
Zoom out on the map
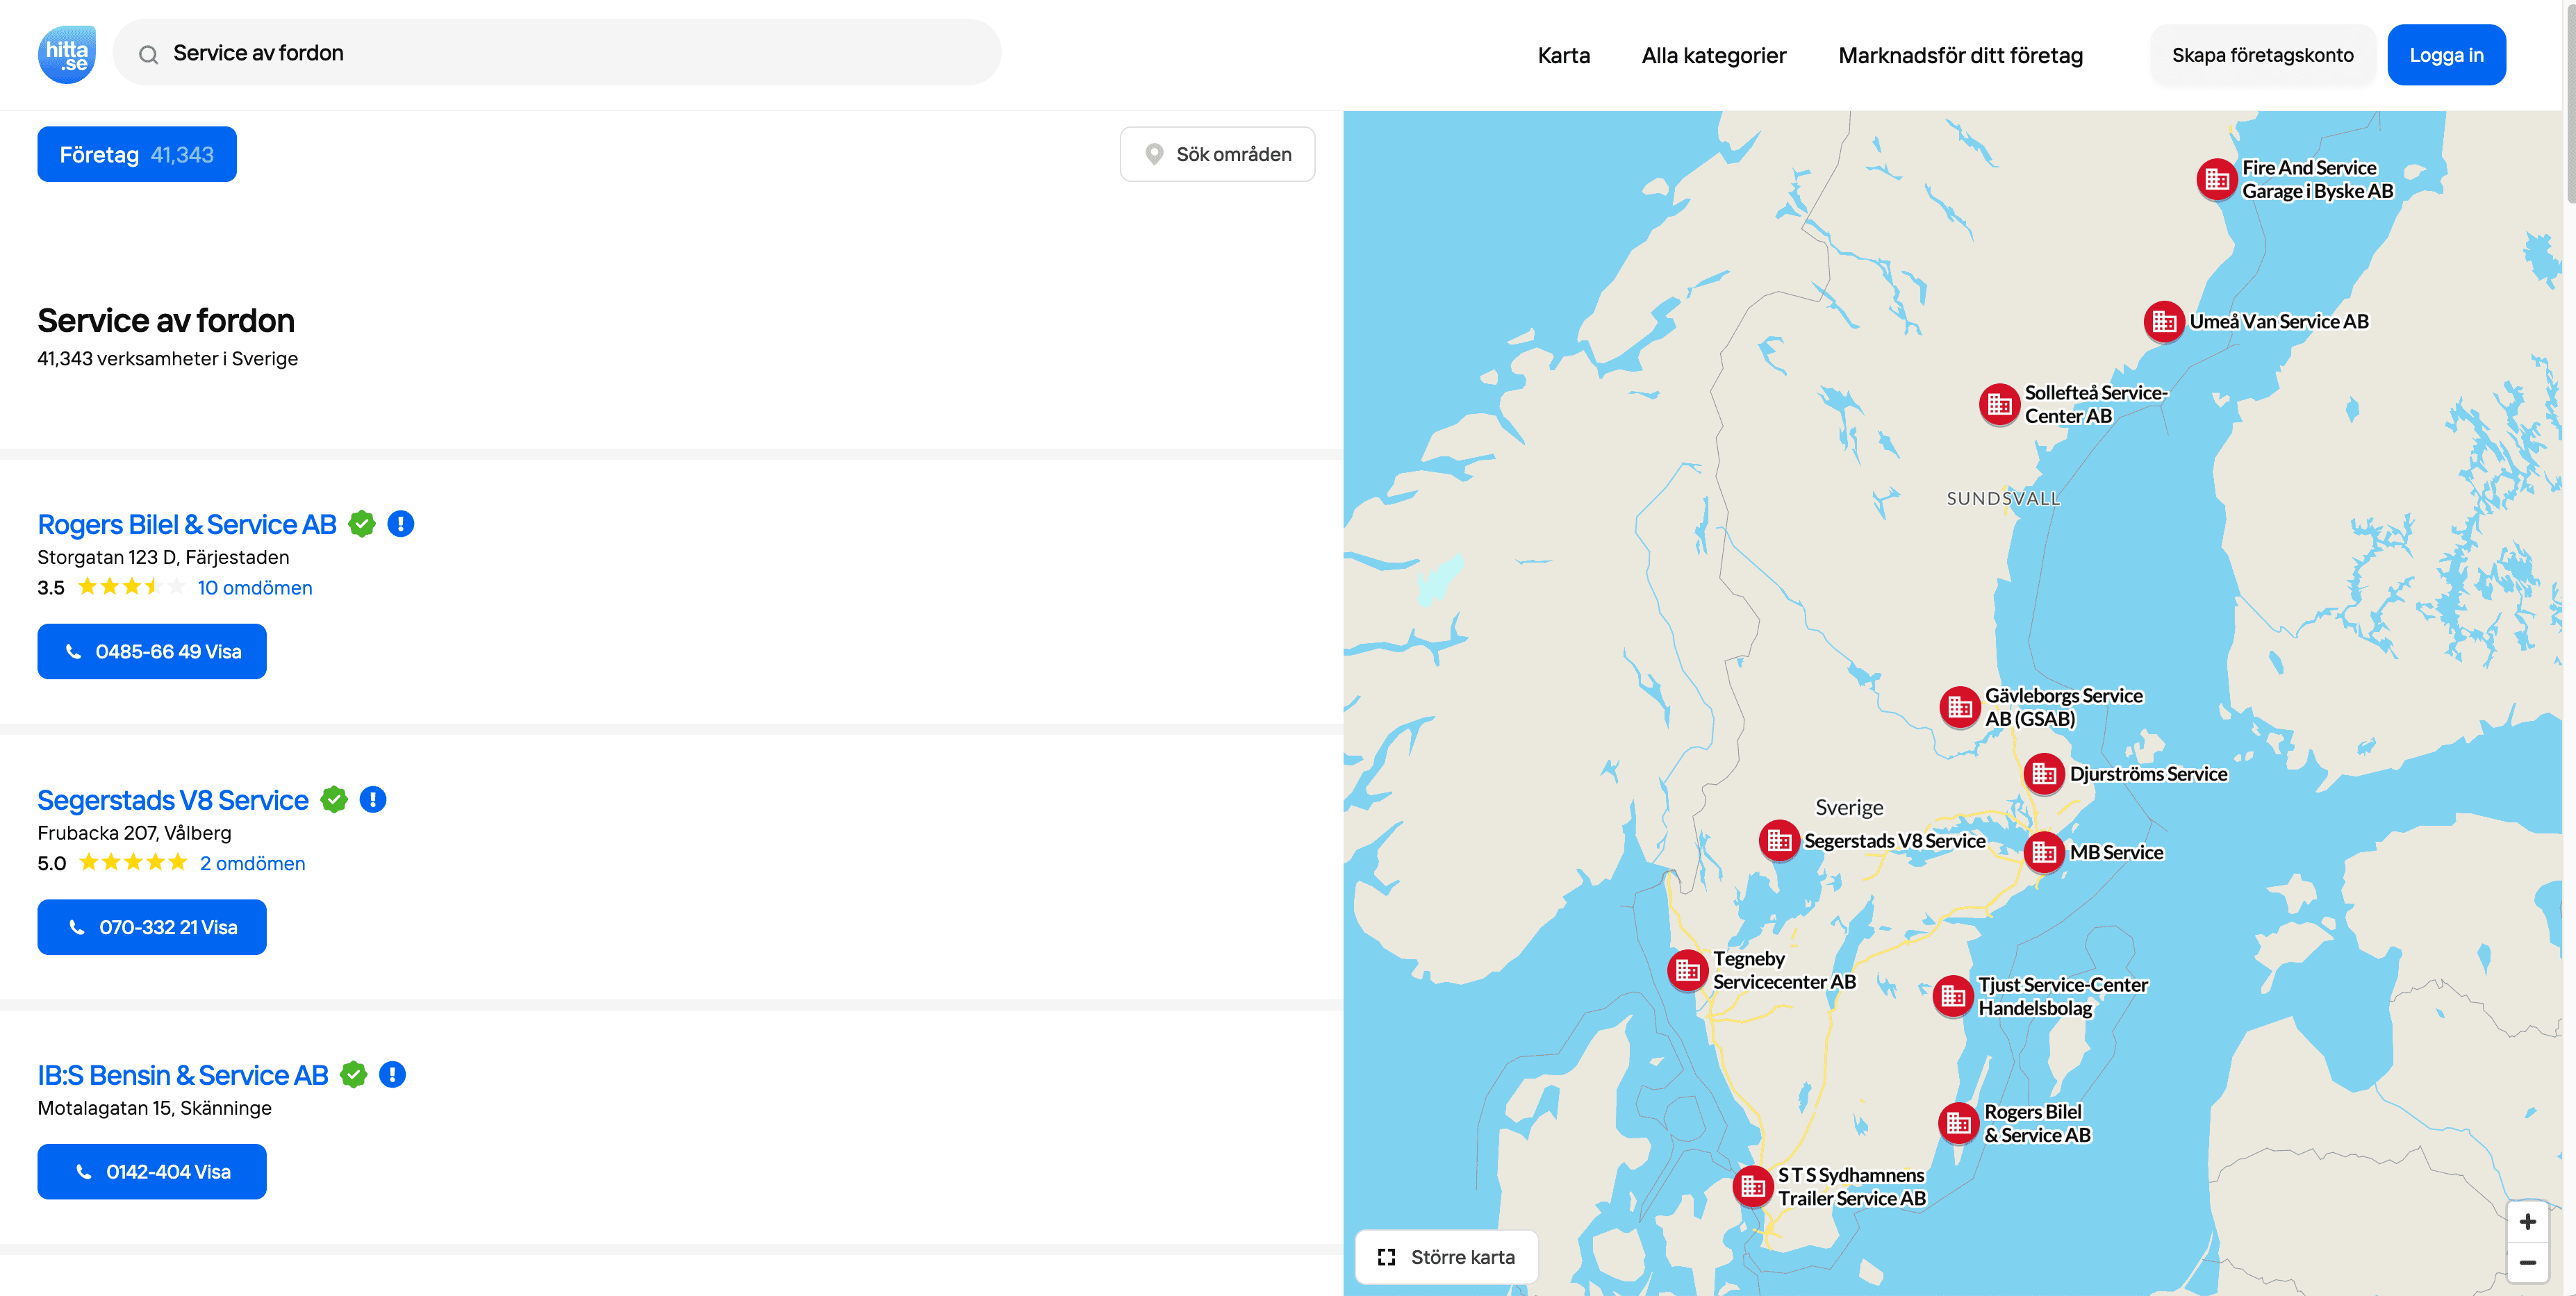tap(2527, 1263)
